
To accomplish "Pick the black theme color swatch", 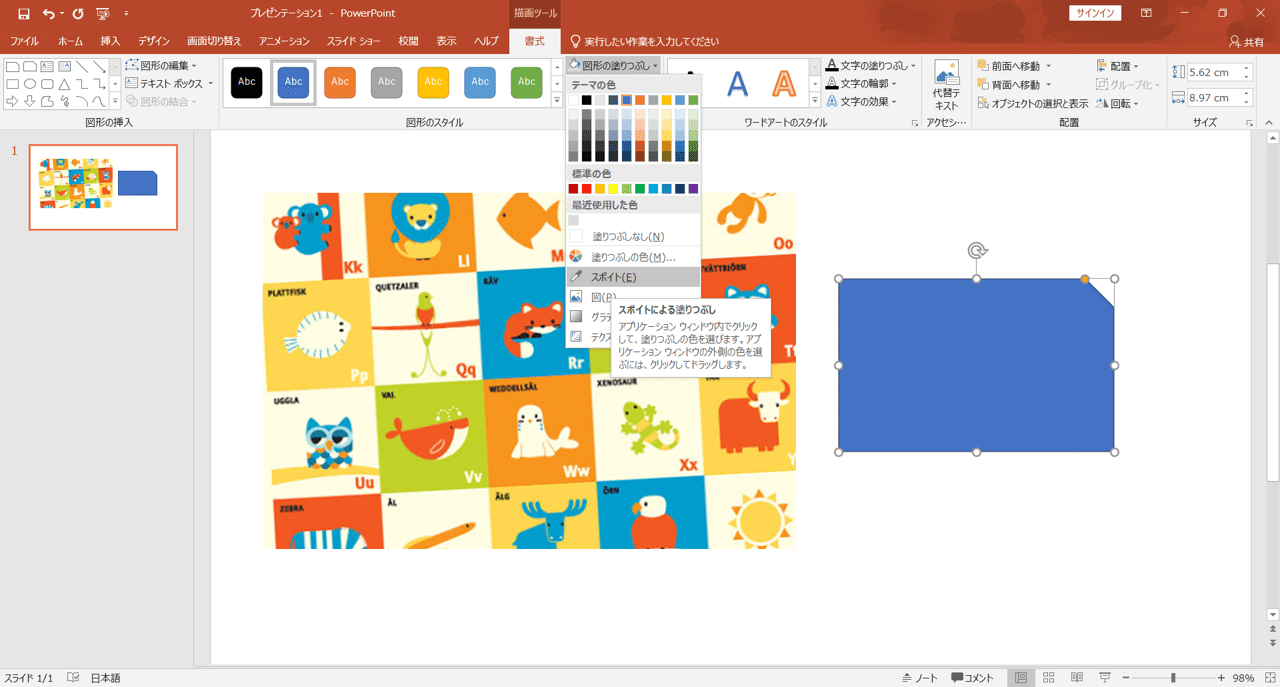I will pyautogui.click(x=587, y=100).
